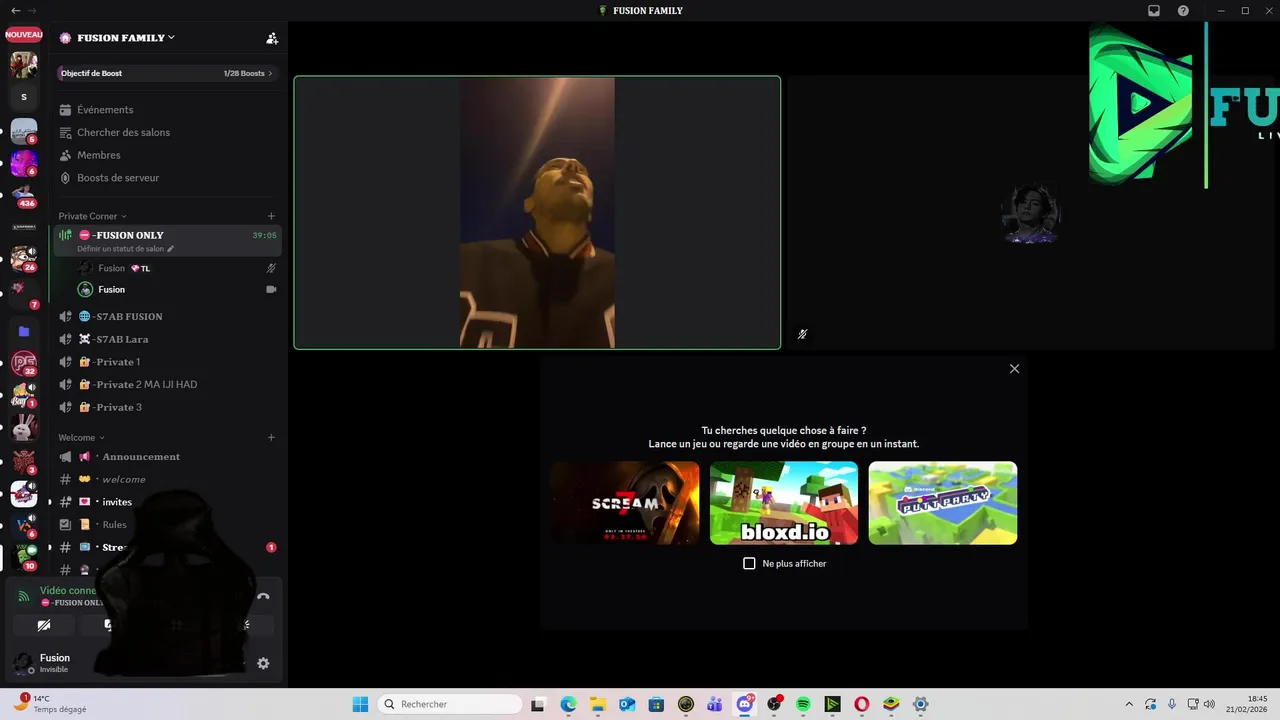
Task: Click the 1/28 Boosts link
Action: 247,73
